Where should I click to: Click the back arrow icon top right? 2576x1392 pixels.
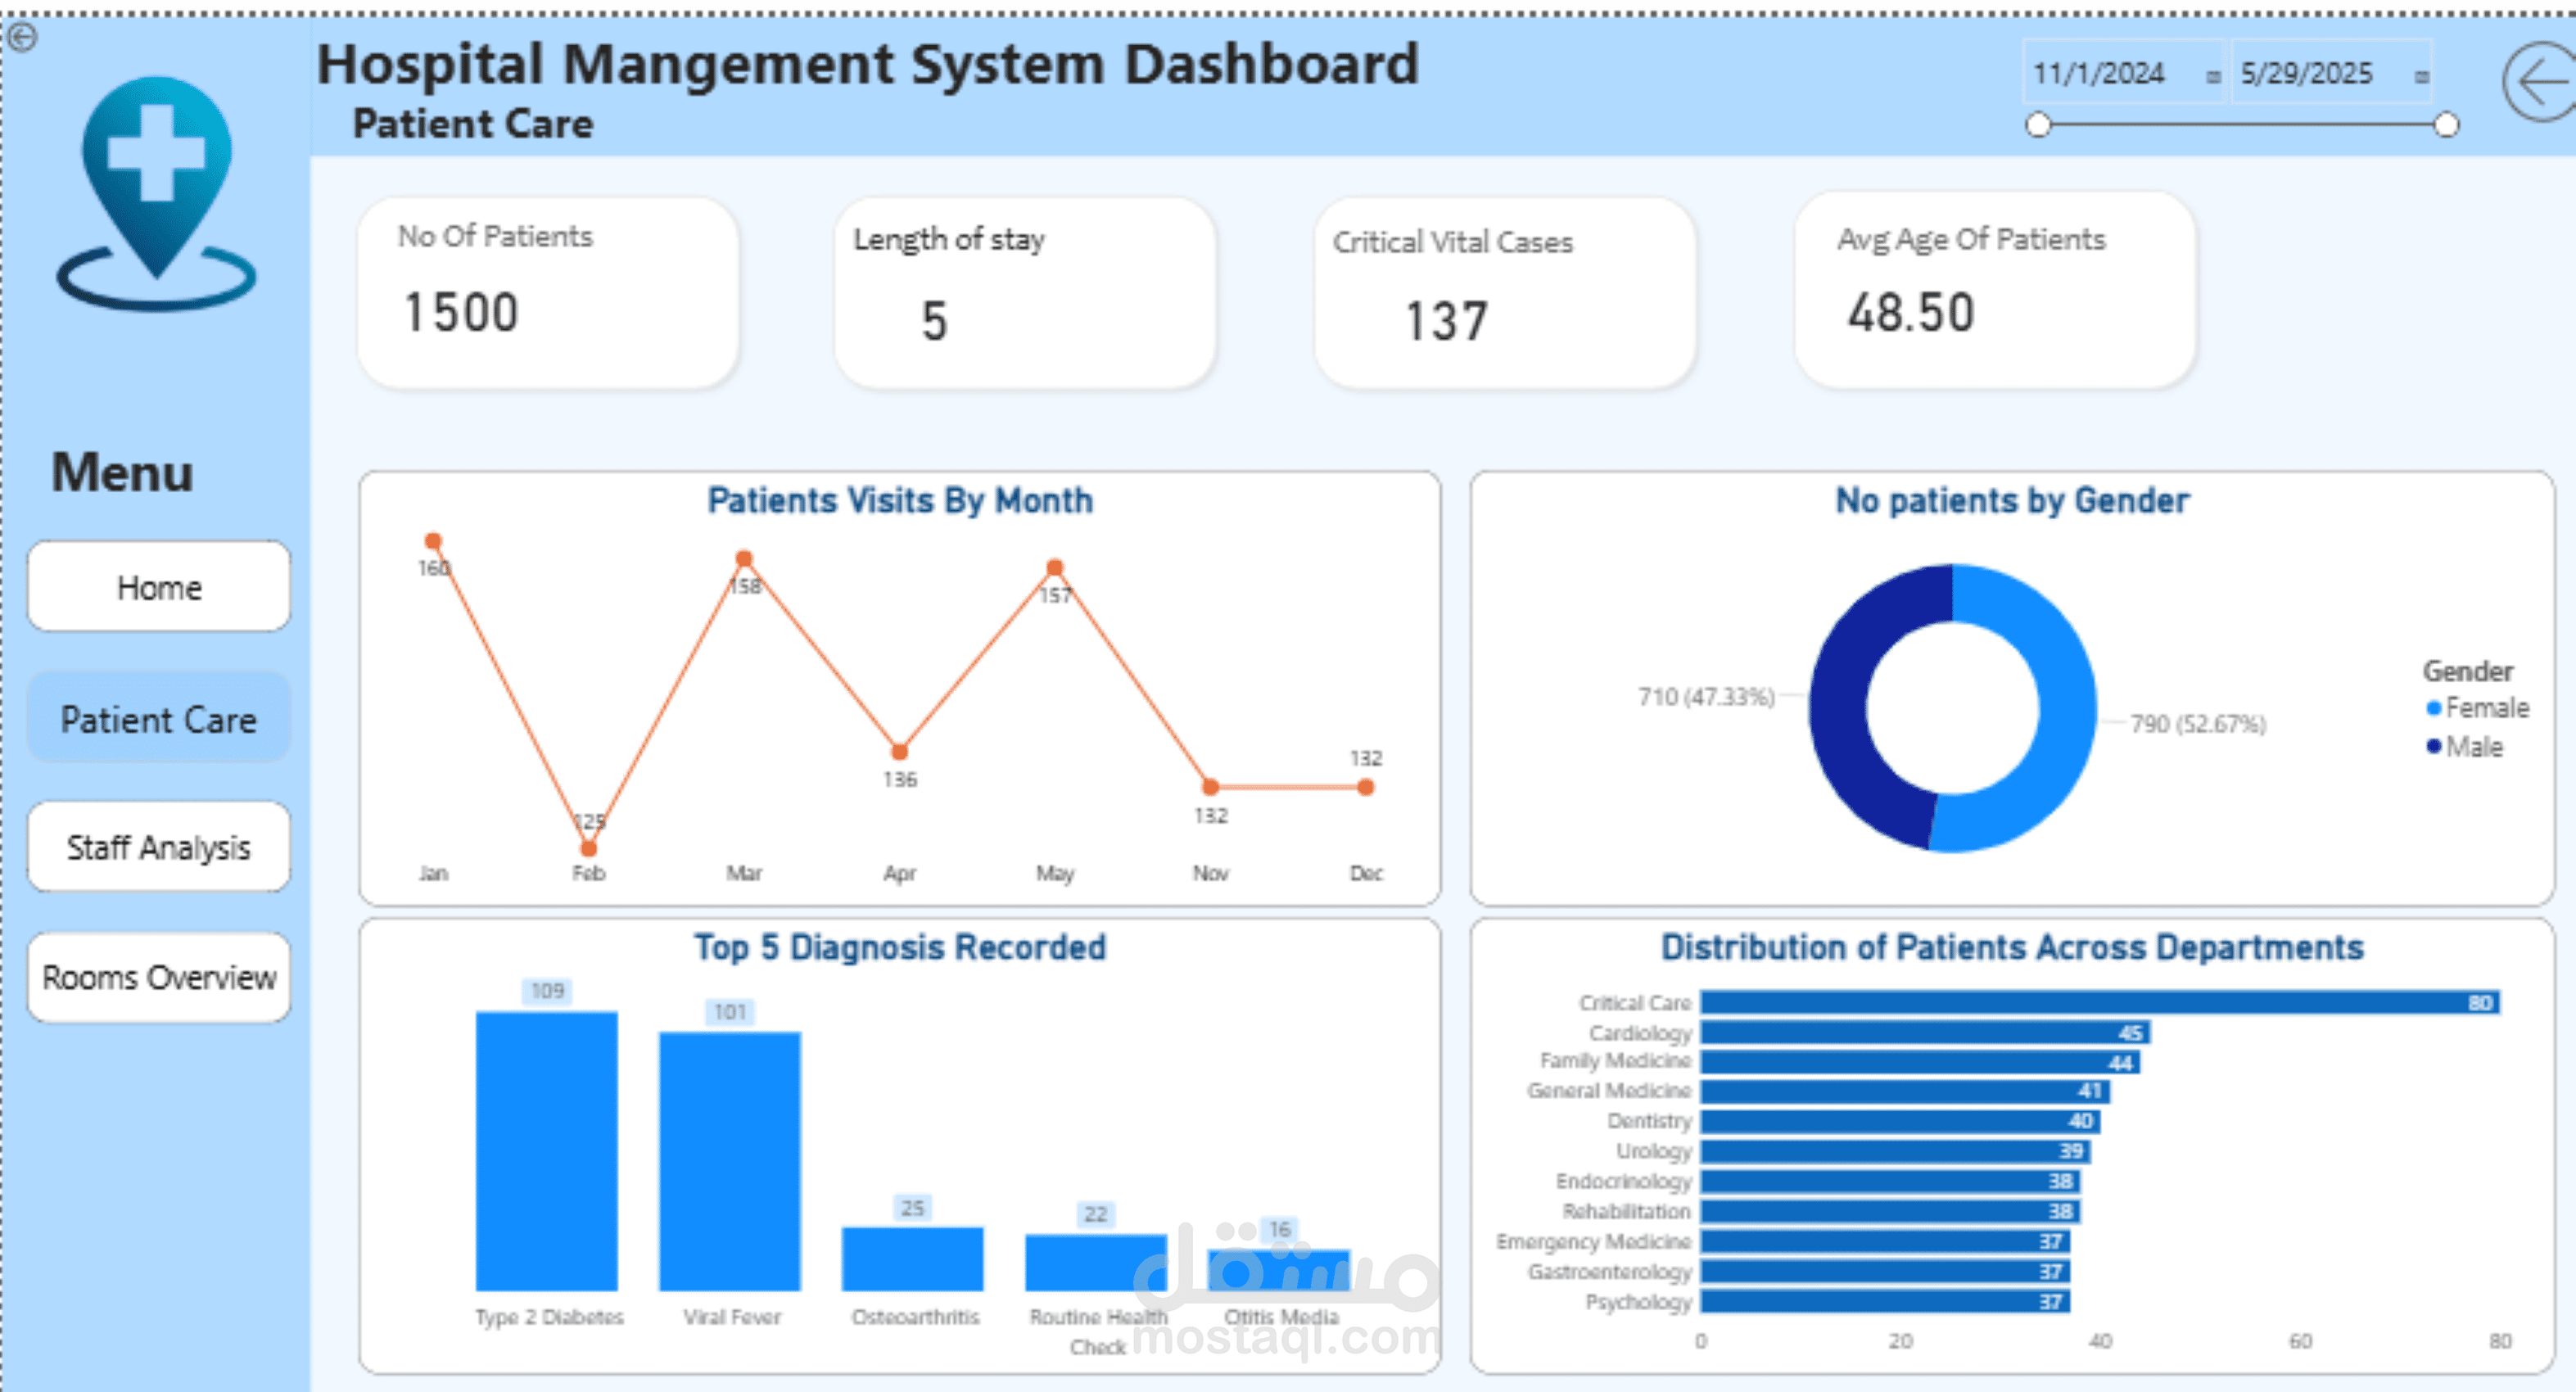tap(2541, 83)
